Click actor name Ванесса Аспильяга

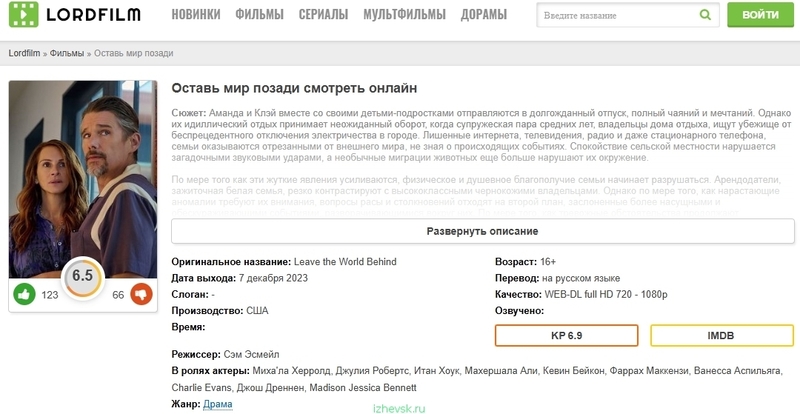click(x=738, y=371)
